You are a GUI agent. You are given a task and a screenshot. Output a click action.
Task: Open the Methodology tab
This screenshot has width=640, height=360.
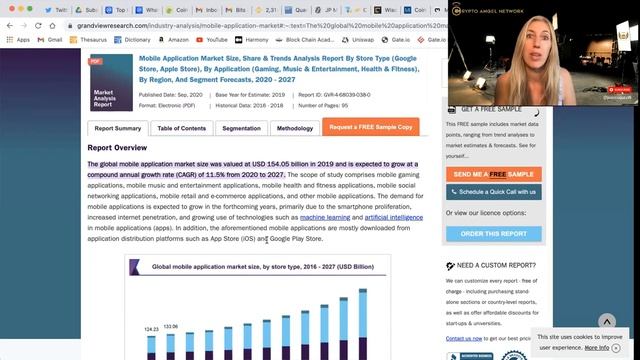[x=295, y=128]
